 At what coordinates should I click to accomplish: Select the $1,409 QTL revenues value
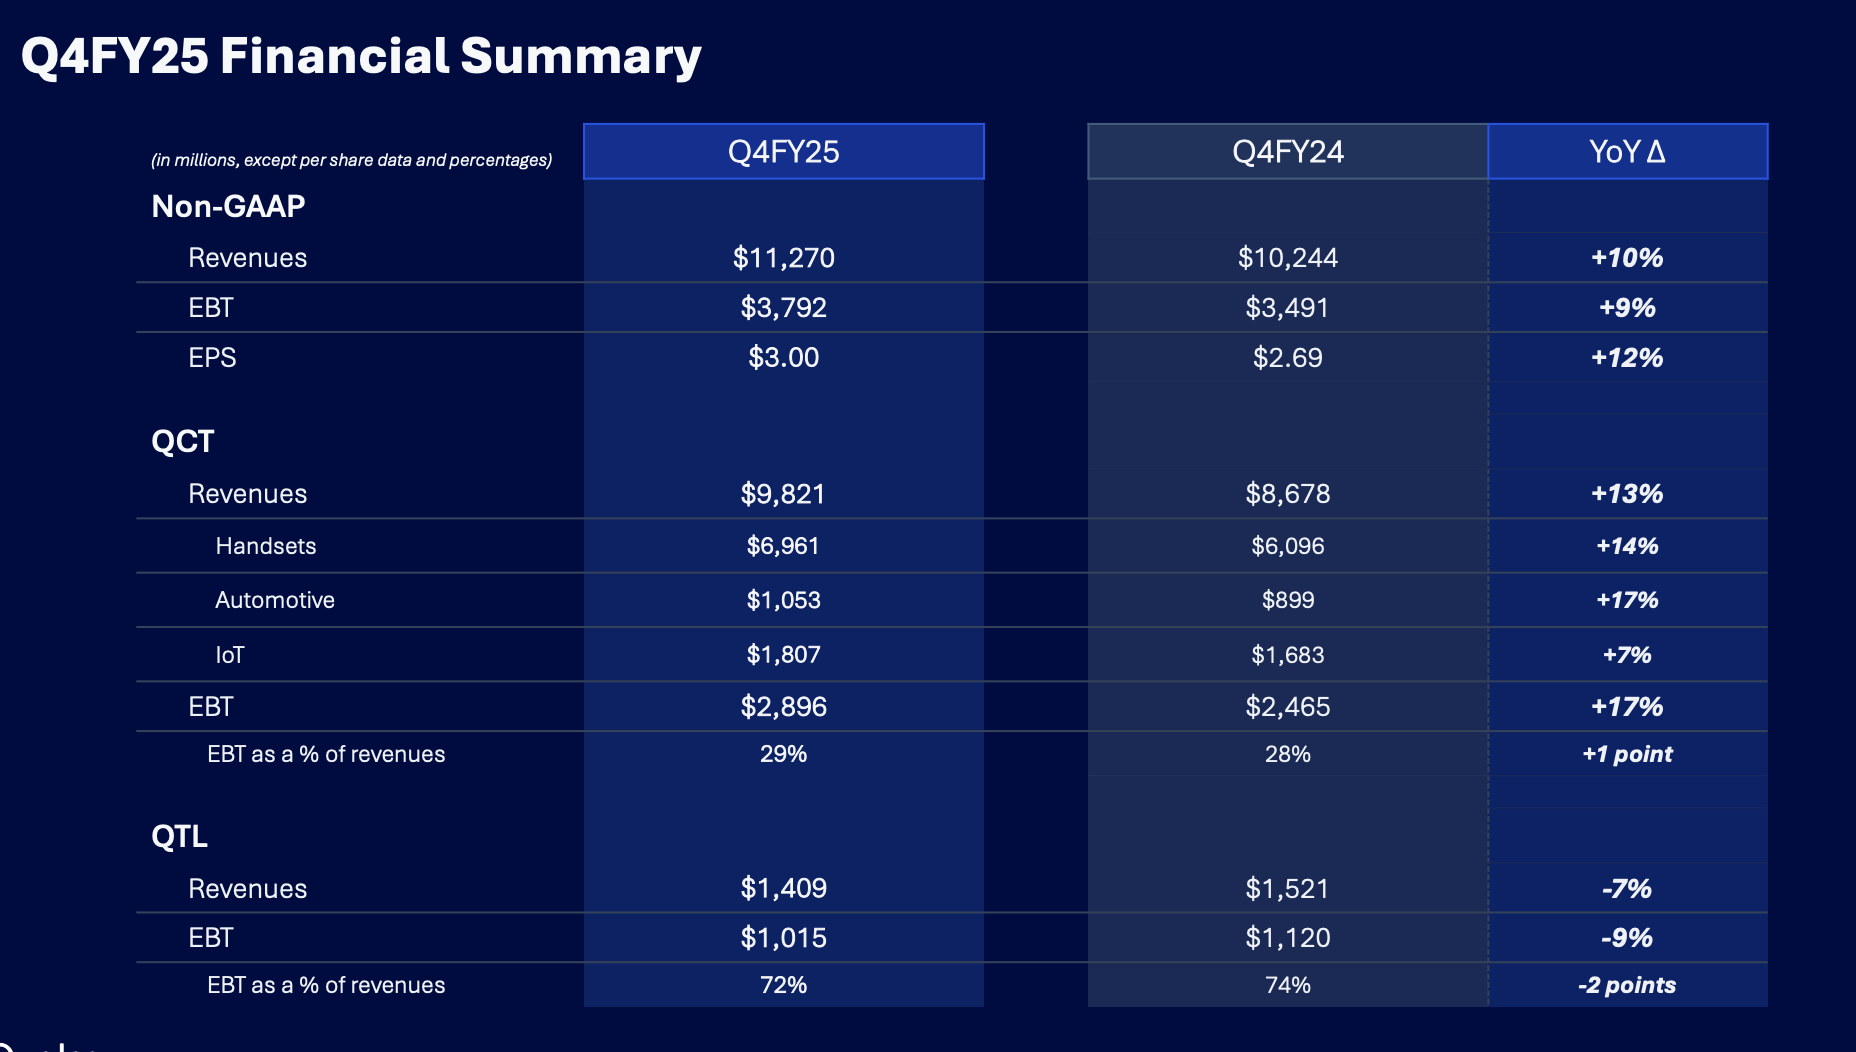(x=783, y=888)
